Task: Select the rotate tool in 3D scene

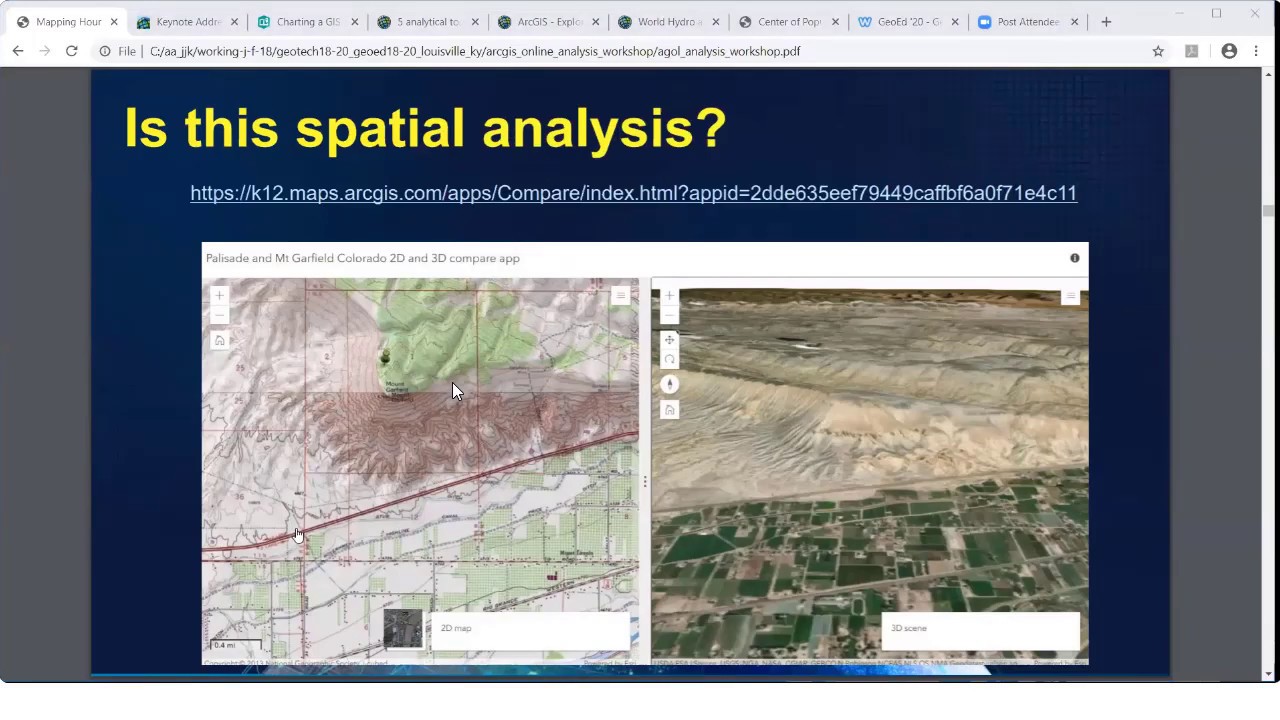Action: pos(669,359)
